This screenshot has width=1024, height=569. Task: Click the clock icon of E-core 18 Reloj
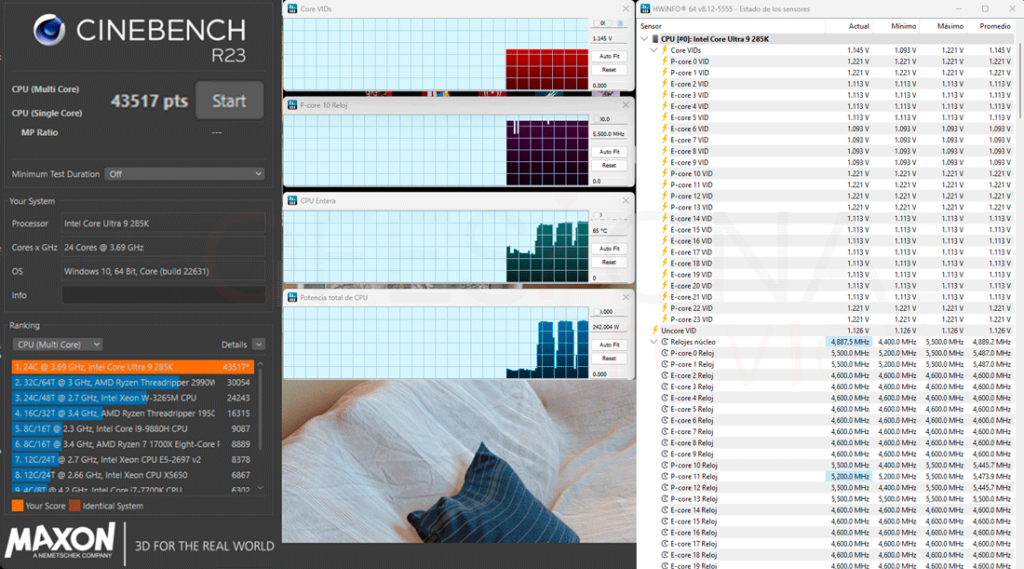pyautogui.click(x=665, y=555)
